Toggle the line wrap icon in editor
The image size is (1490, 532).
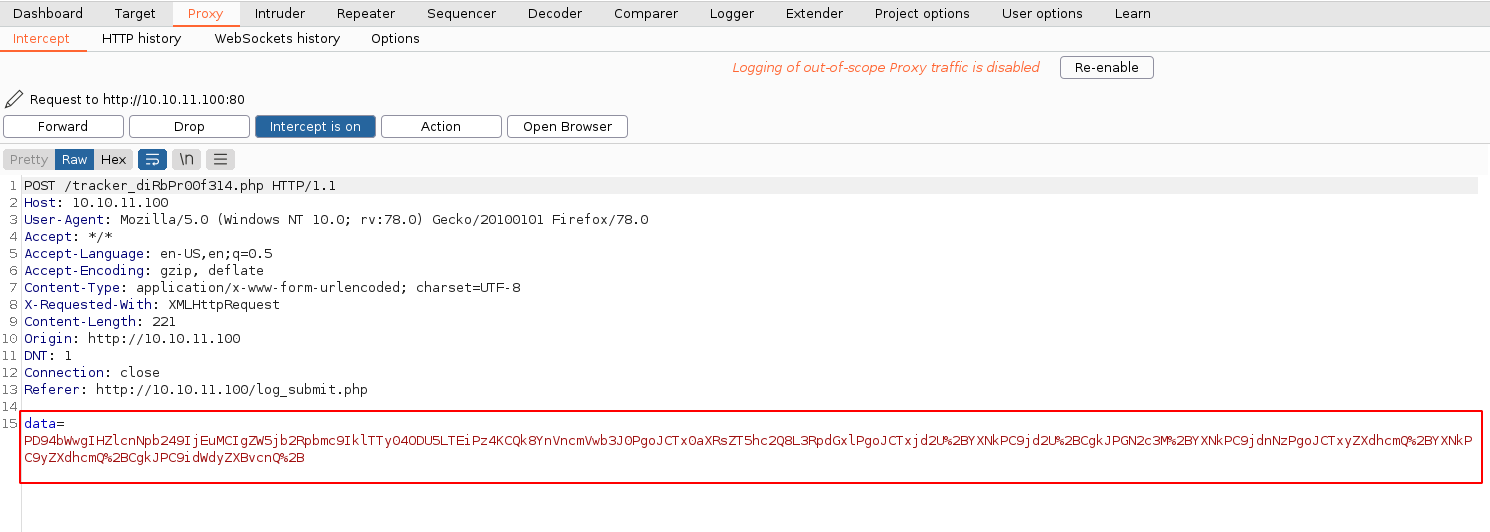pyautogui.click(x=152, y=159)
